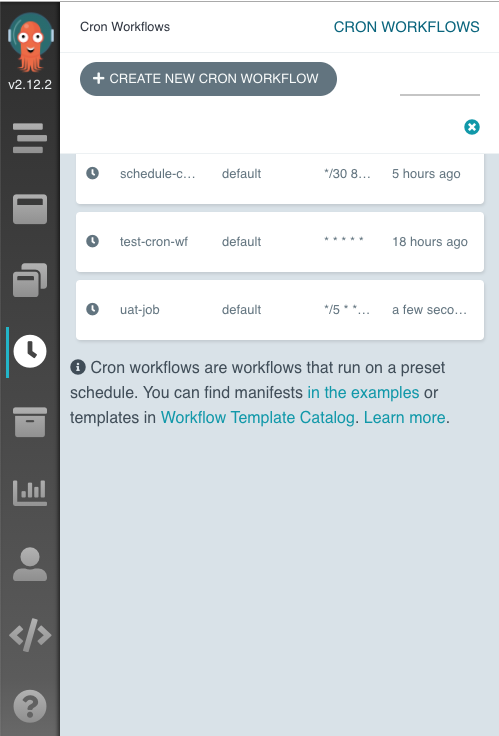
Task: Open the Workflow Template Catalog link
Action: [x=257, y=417]
